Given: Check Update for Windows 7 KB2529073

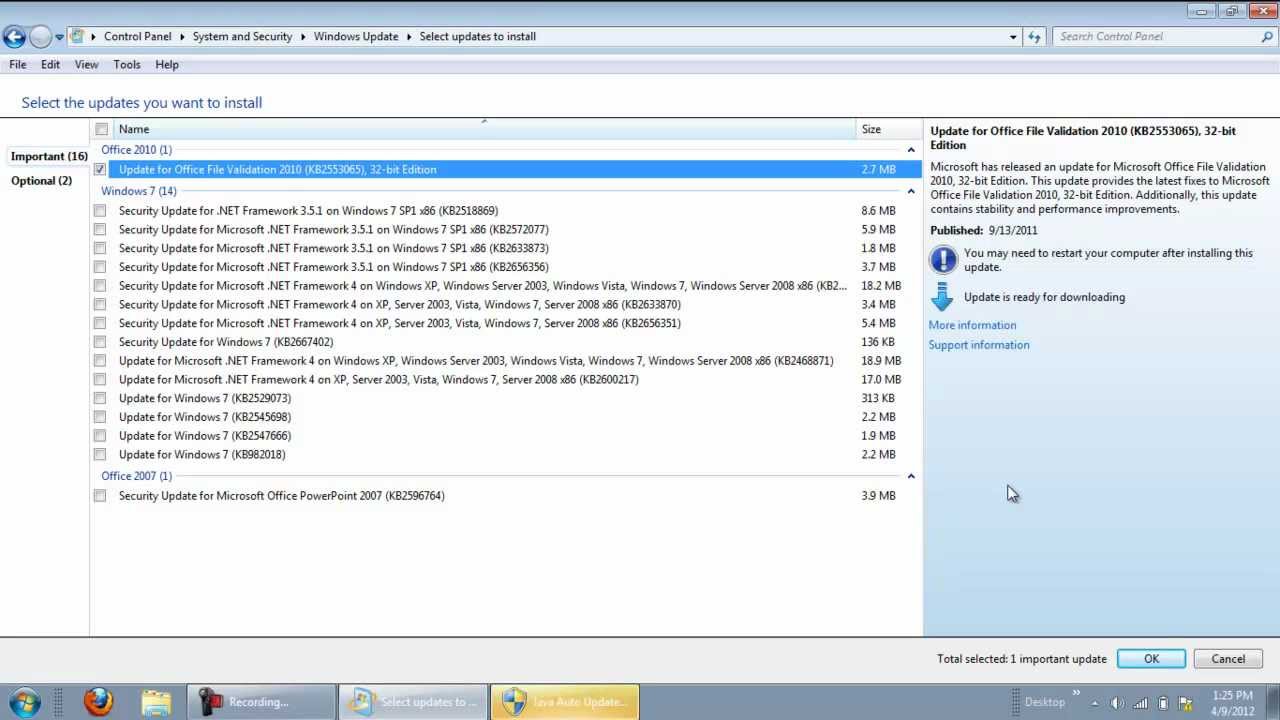Looking at the screenshot, I should click(x=100, y=398).
